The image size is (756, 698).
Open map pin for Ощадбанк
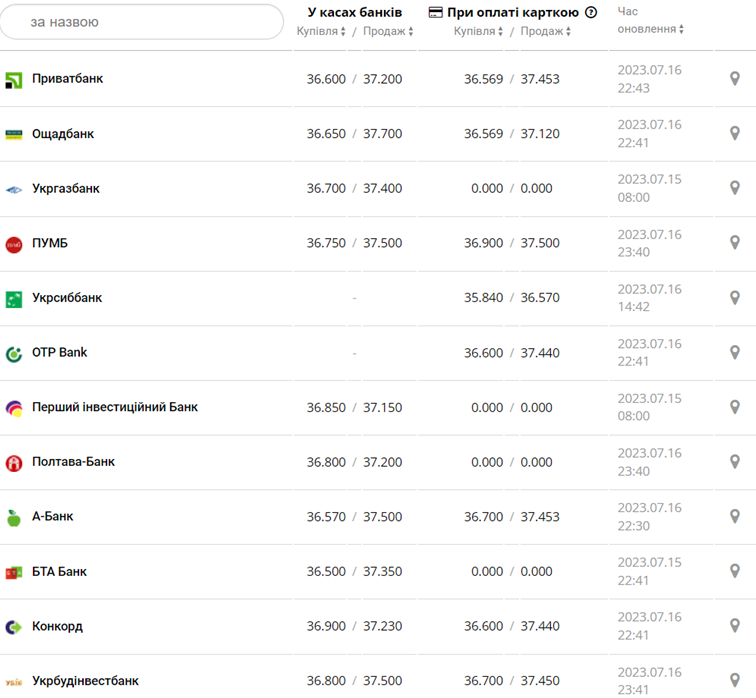[x=735, y=133]
